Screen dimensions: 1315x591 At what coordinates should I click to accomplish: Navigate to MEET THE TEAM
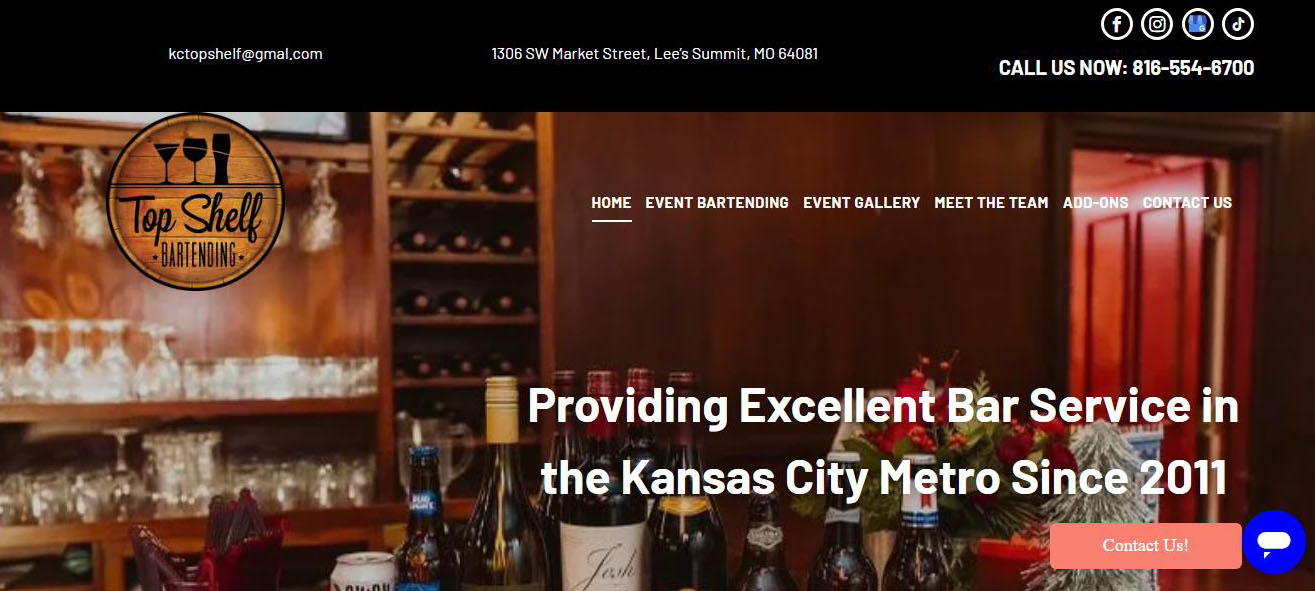click(x=991, y=203)
